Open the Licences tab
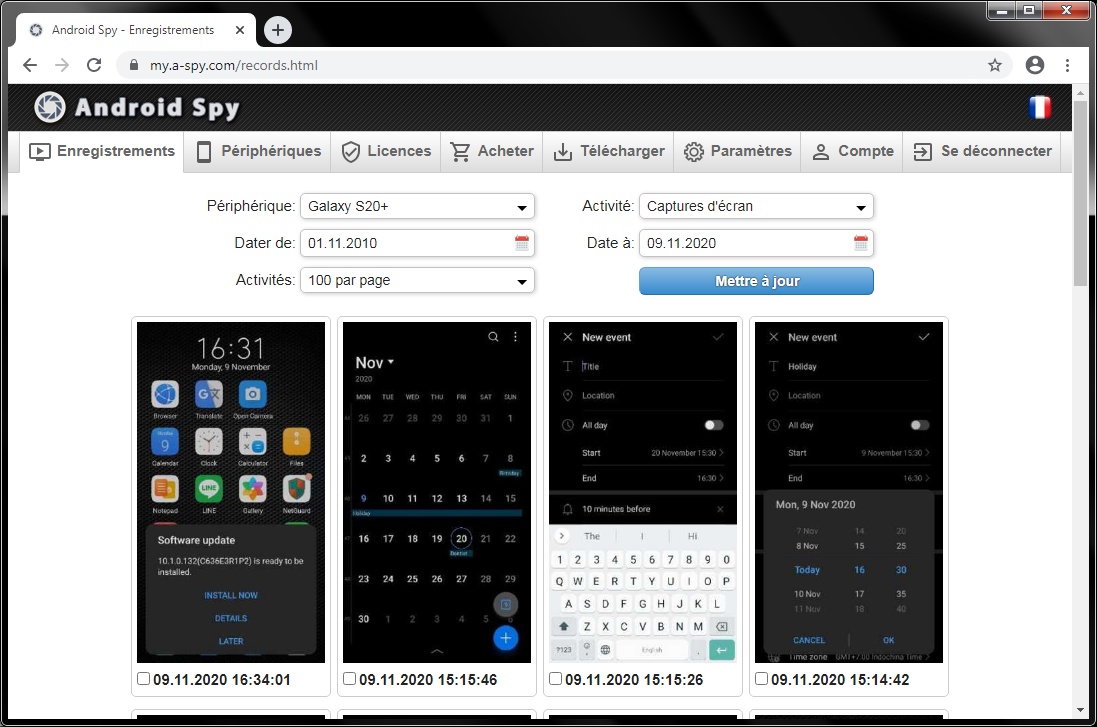 click(x=386, y=151)
